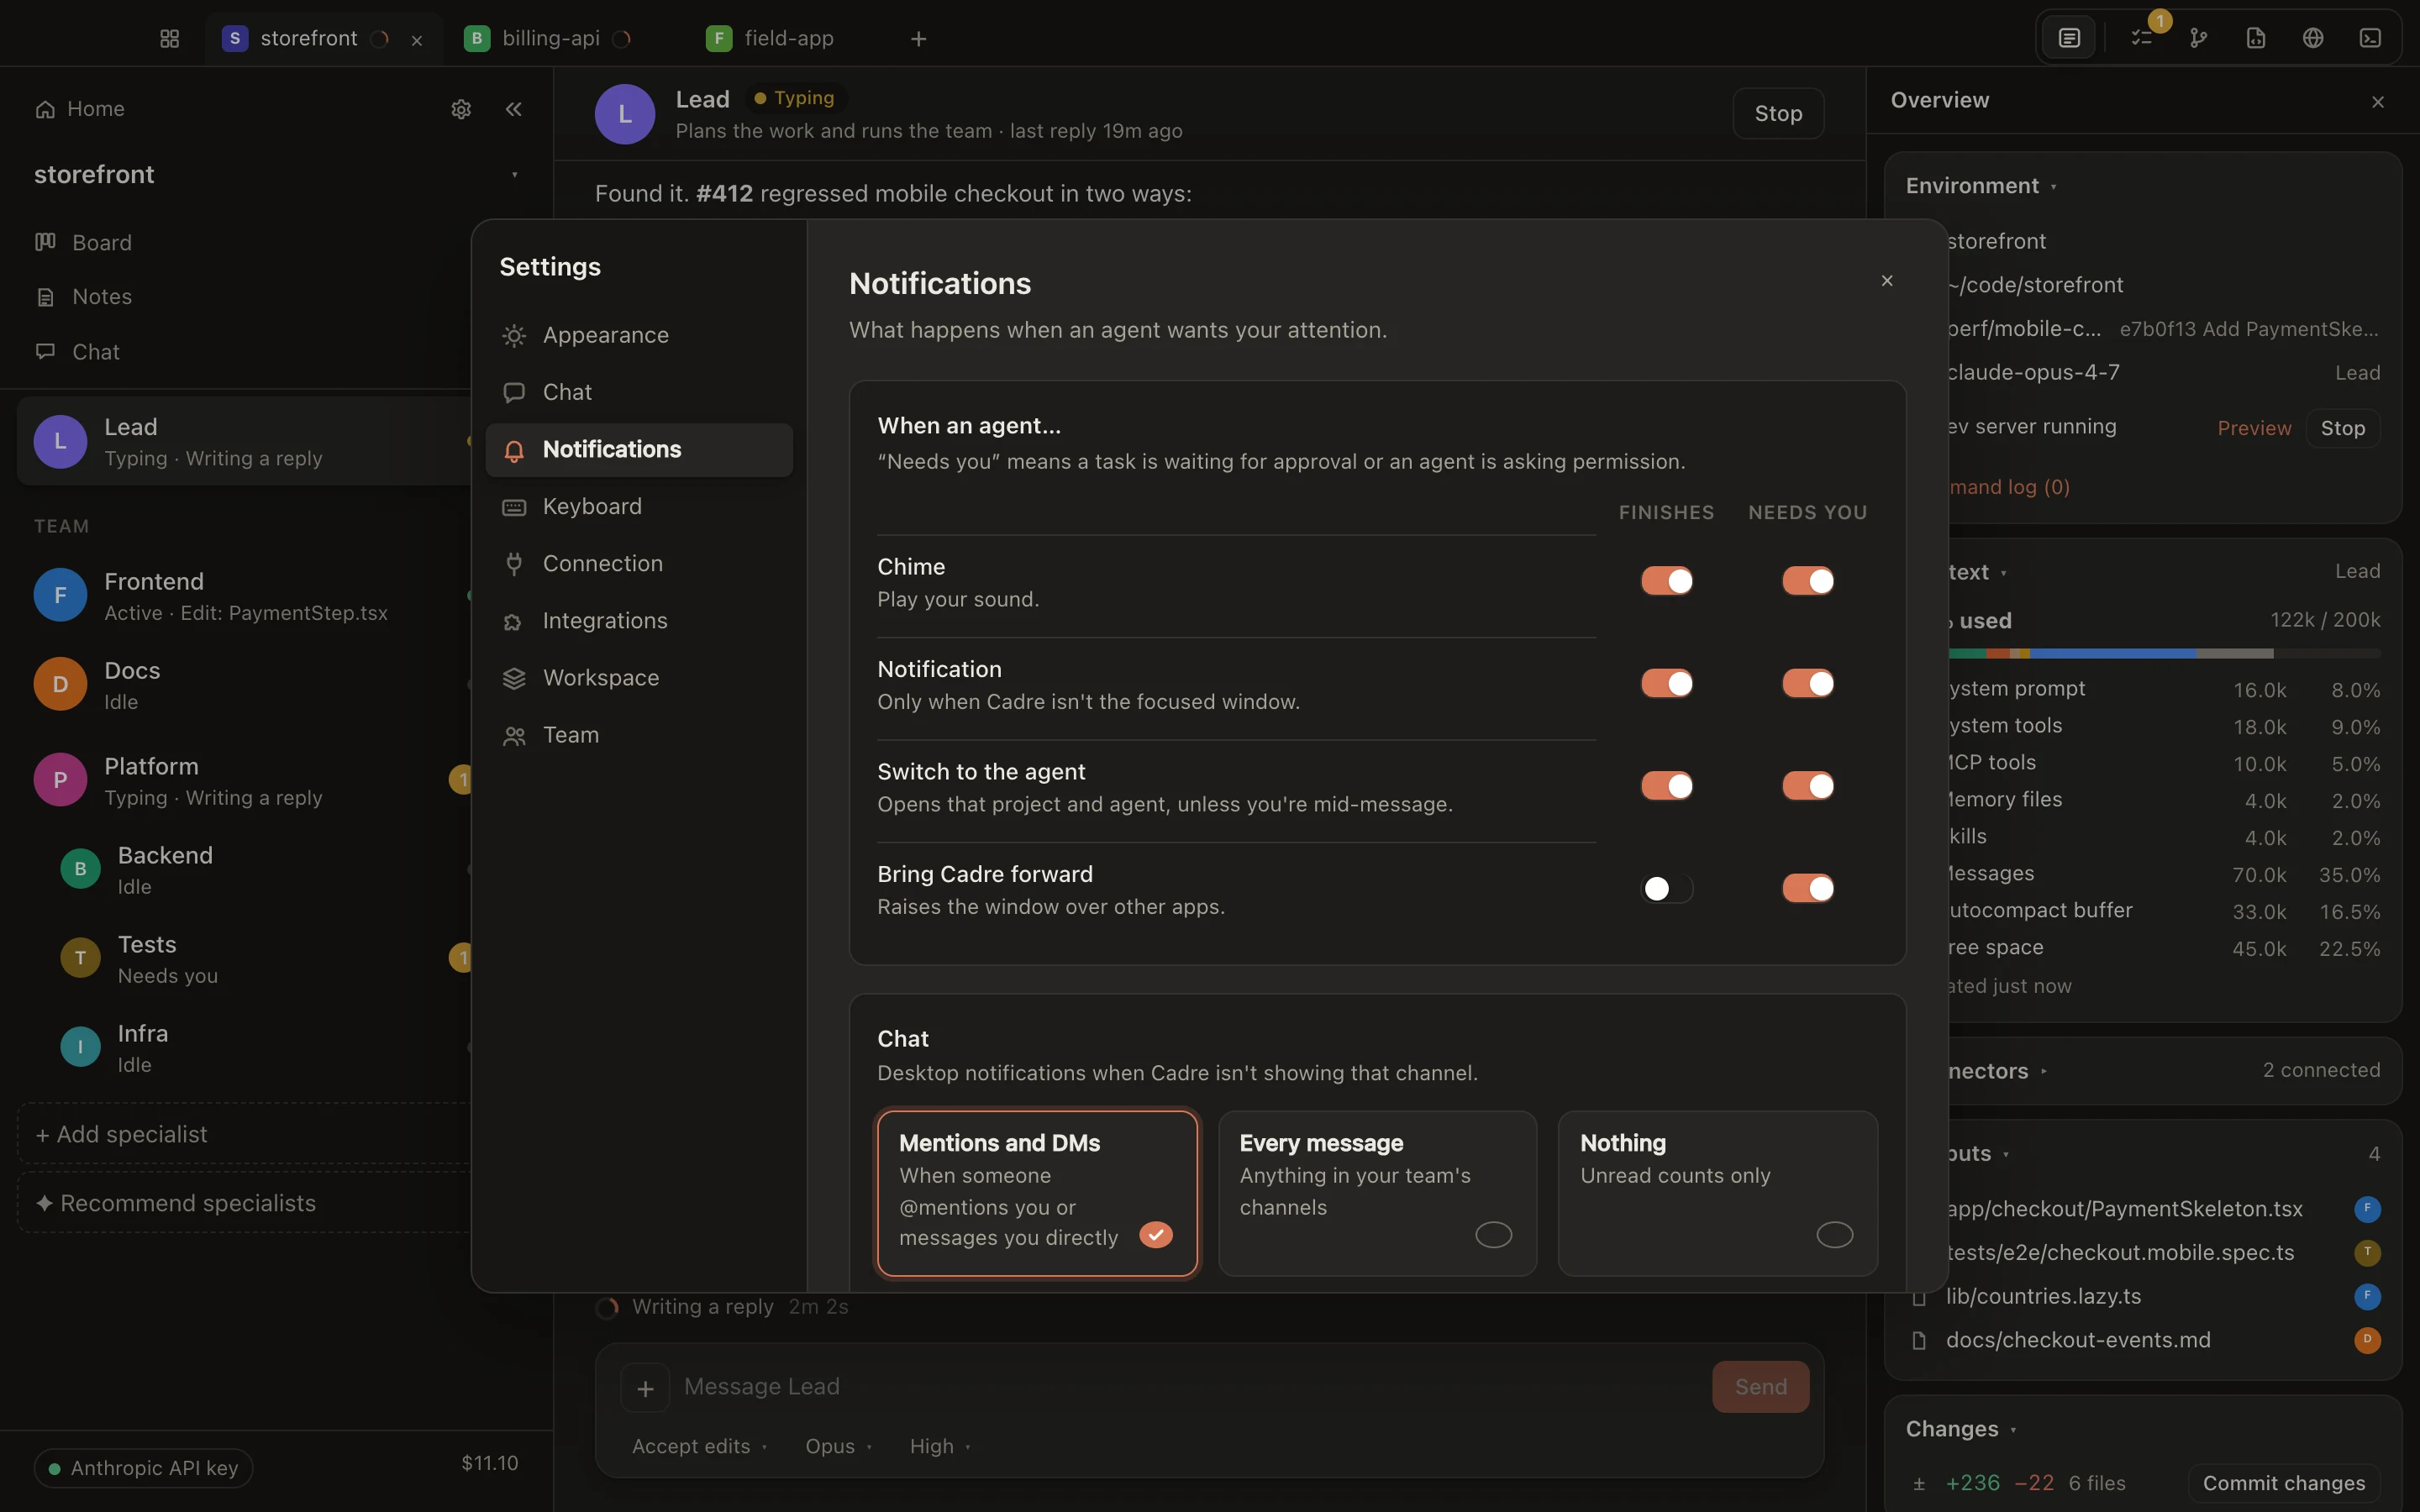Open the tasks checklist icon with badge
The width and height of the screenshot is (2420, 1512).
[2141, 38]
